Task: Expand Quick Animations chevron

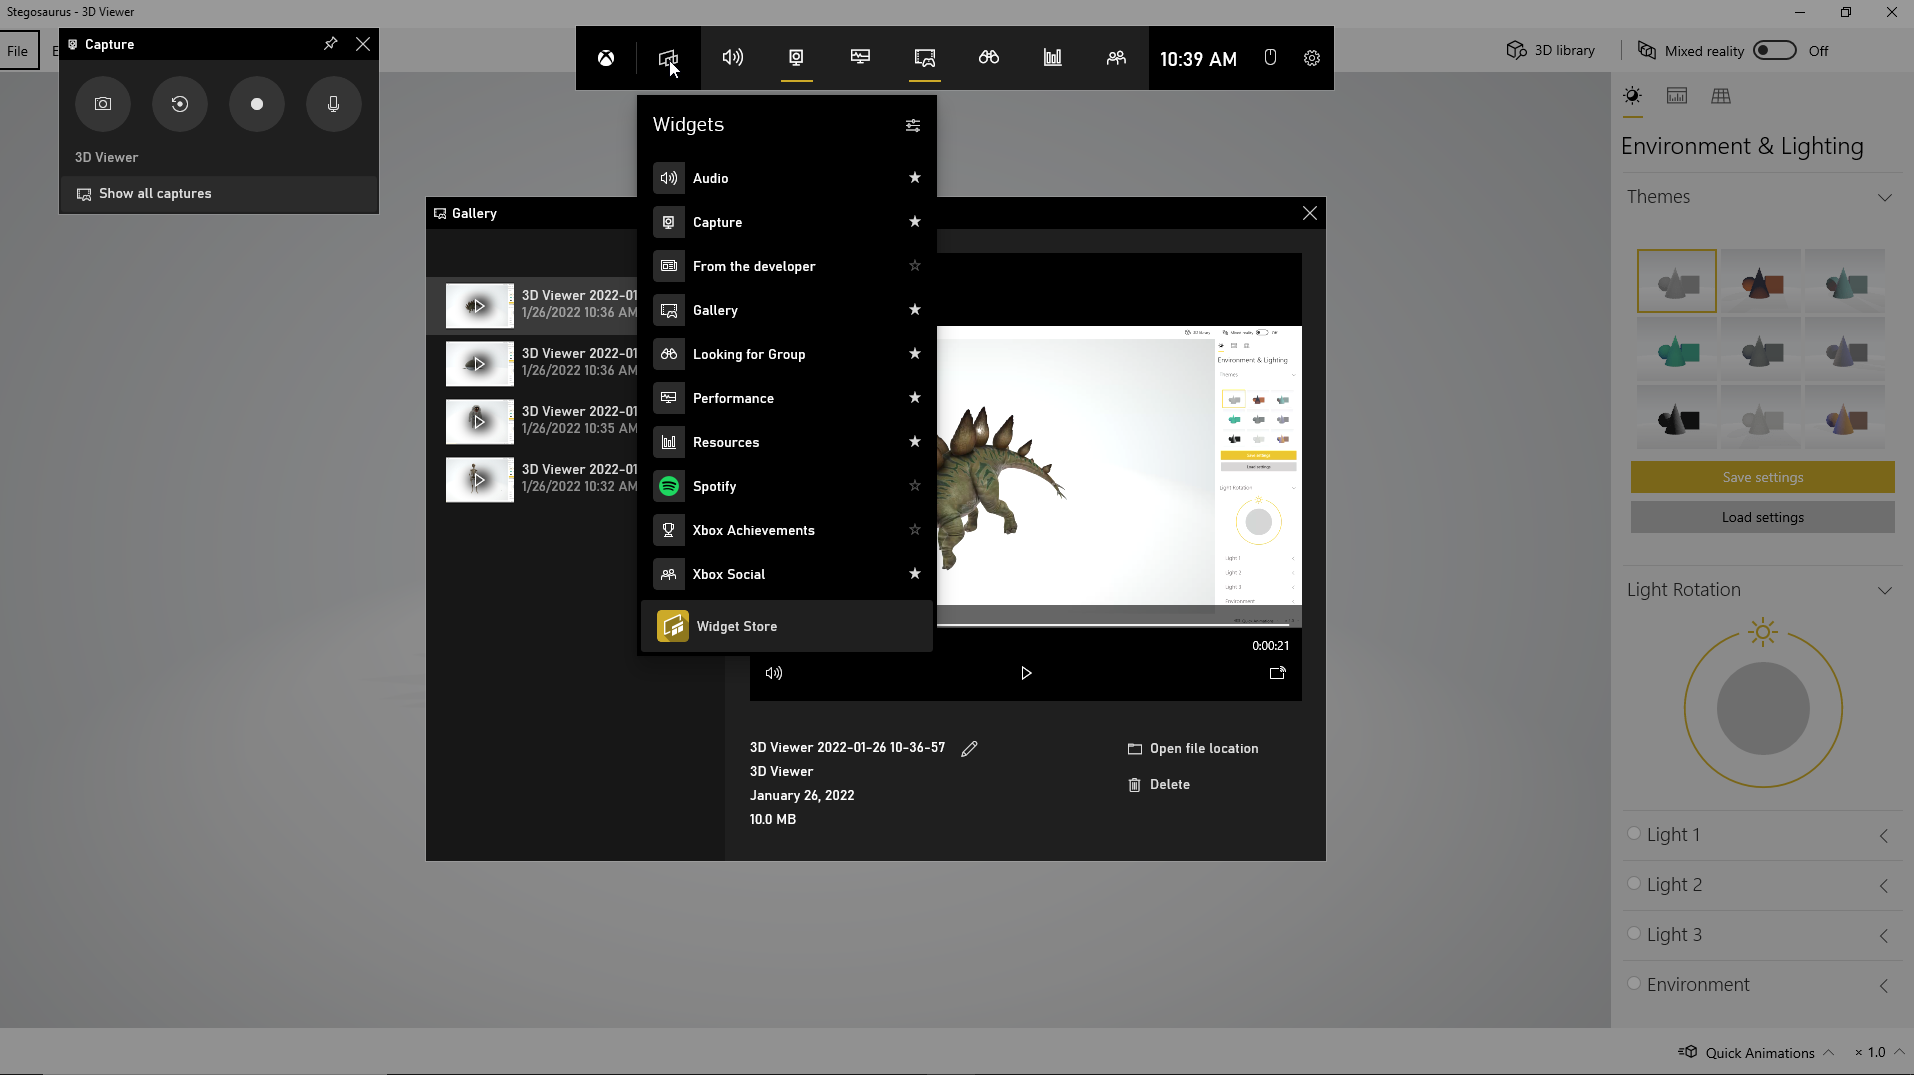Action: (x=1828, y=1052)
